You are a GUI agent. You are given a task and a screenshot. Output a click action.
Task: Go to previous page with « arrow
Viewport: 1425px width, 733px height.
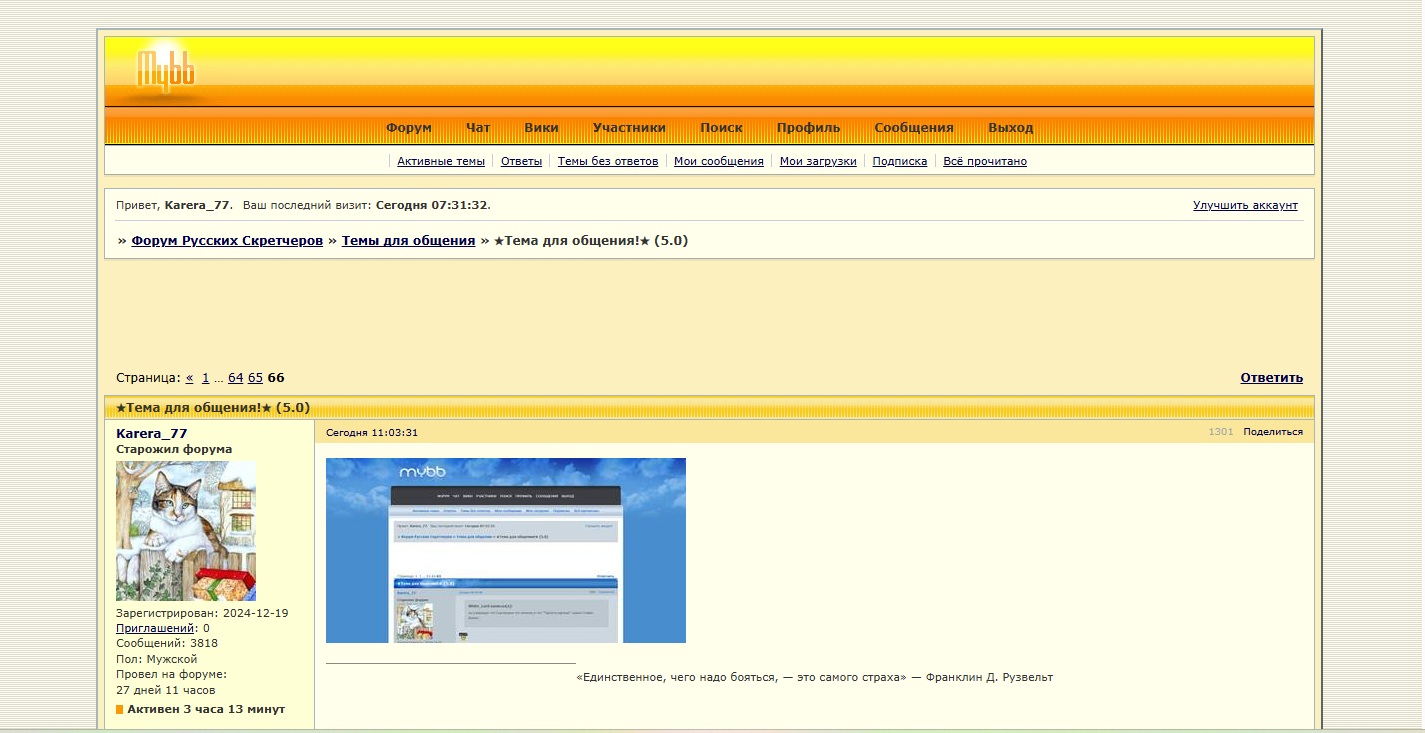(190, 378)
